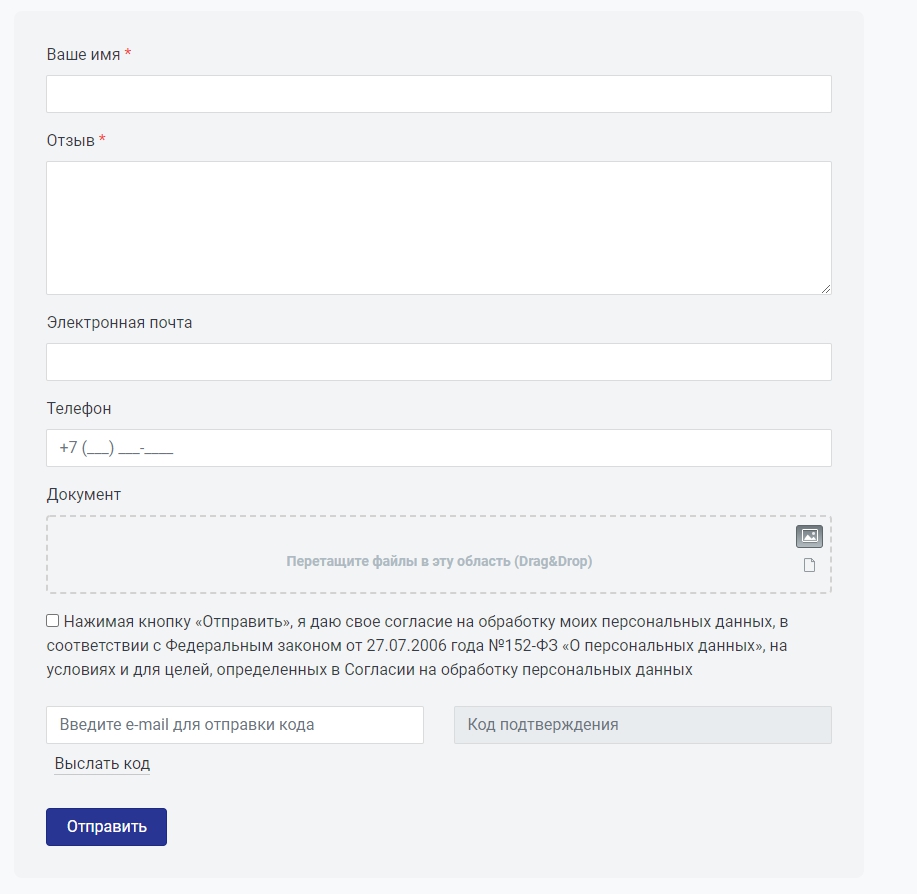Image resolution: width=917 pixels, height=894 pixels.
Task: Click the Drag&Drop file upload area text
Action: click(439, 561)
